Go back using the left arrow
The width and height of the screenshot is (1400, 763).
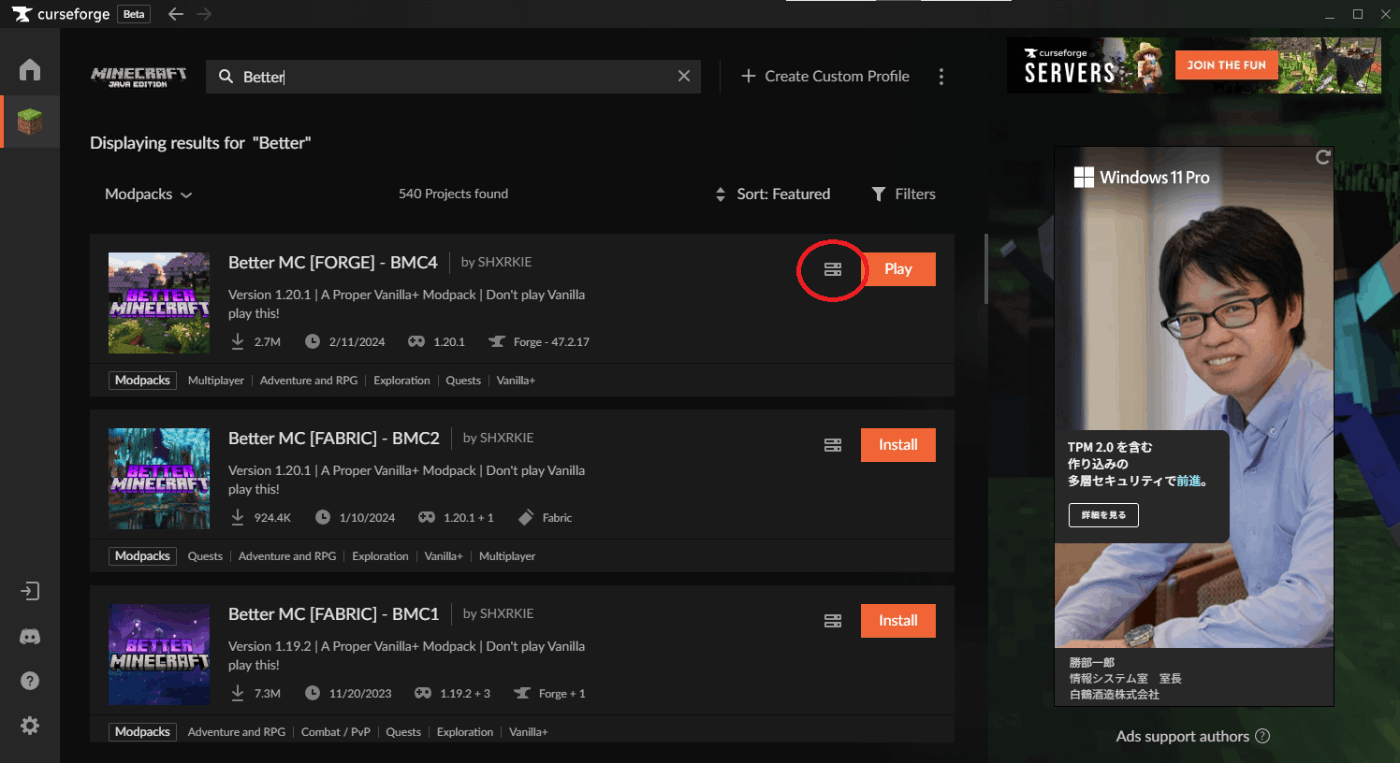(176, 14)
